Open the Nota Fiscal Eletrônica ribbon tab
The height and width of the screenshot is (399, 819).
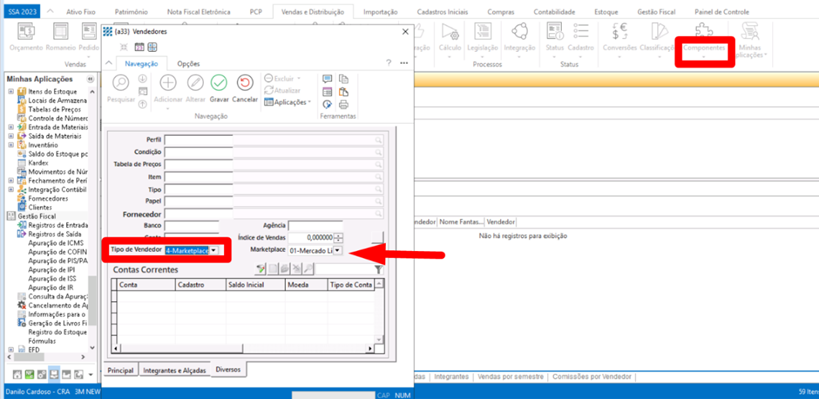[x=198, y=11]
